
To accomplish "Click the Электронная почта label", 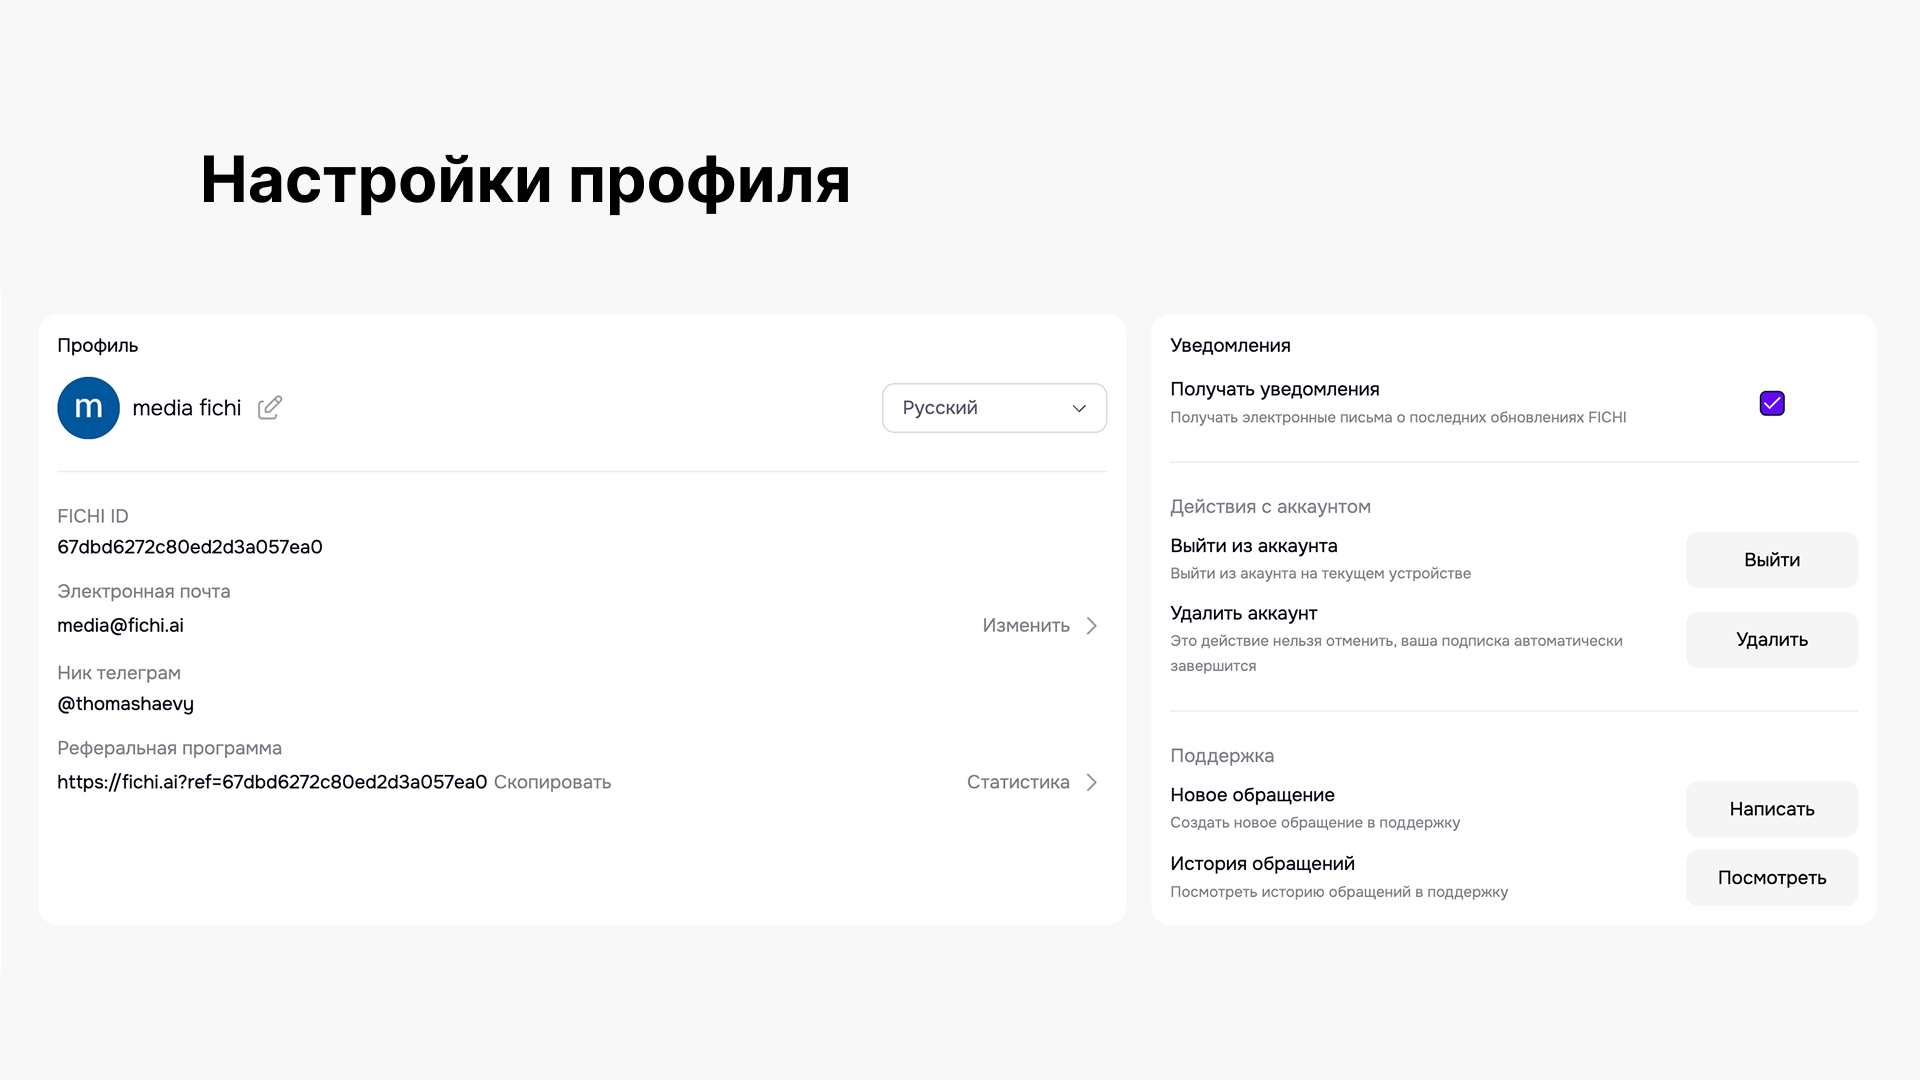I will pyautogui.click(x=143, y=591).
